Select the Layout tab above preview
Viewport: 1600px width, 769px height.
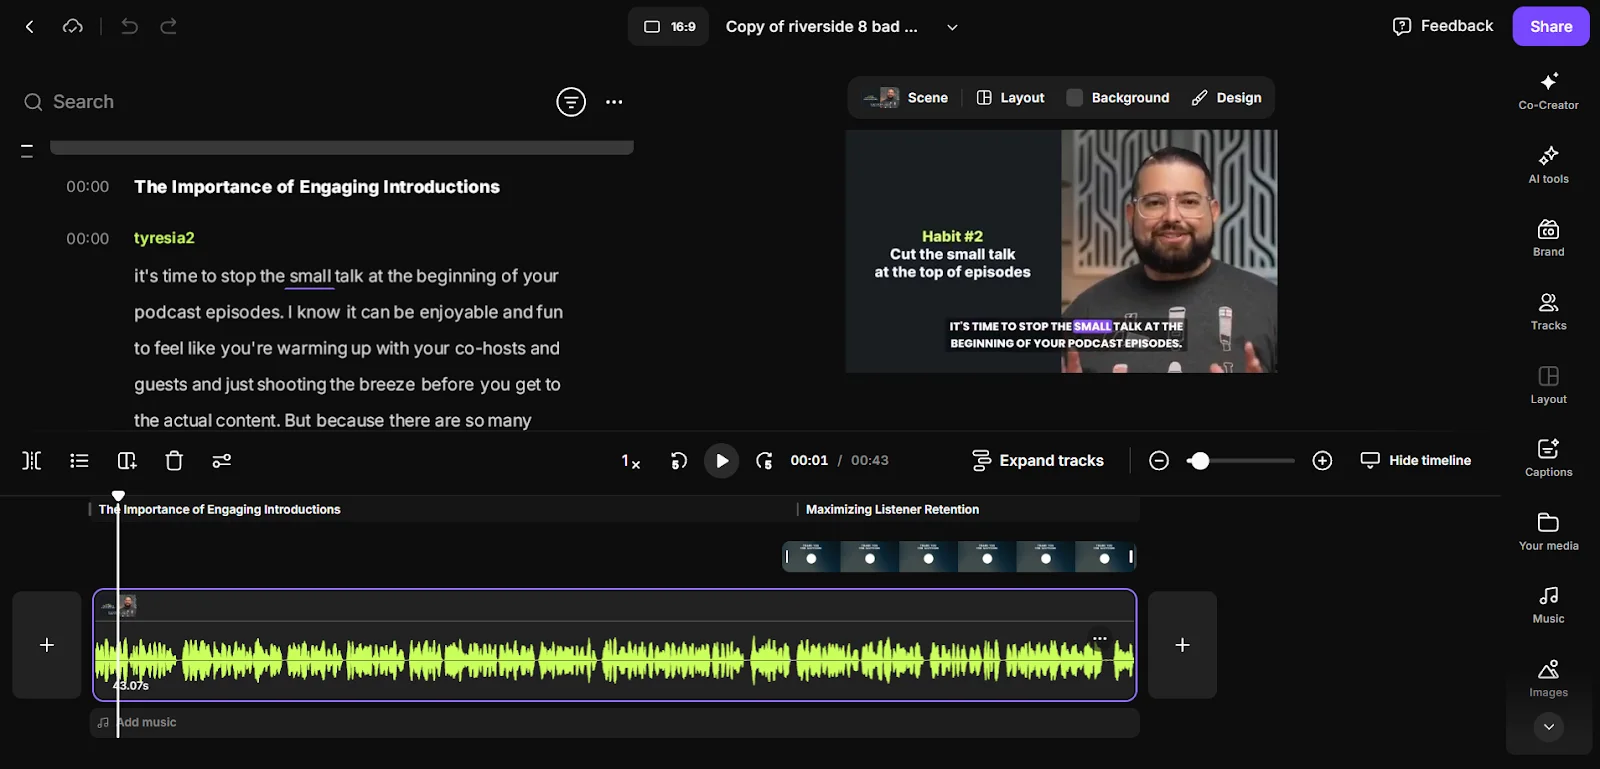tap(1010, 98)
